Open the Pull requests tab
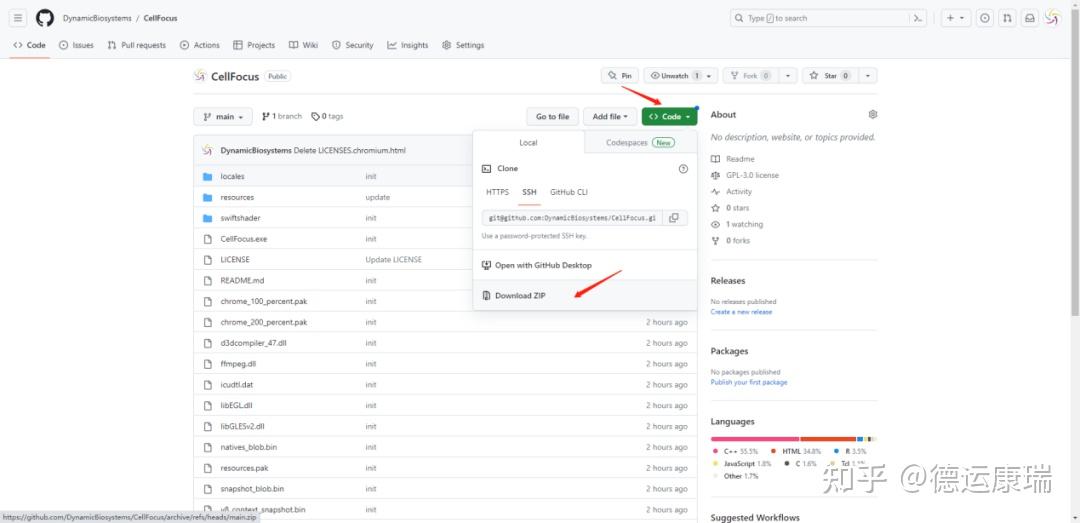 point(137,45)
